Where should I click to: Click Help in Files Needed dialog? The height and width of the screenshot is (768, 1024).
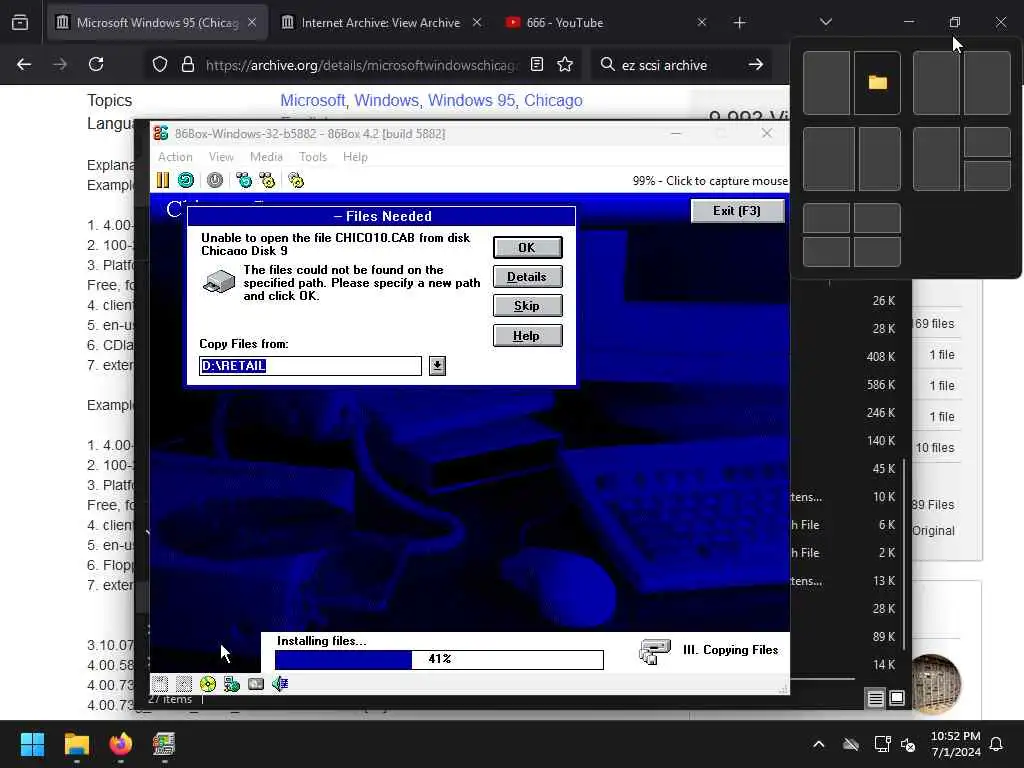tap(527, 336)
